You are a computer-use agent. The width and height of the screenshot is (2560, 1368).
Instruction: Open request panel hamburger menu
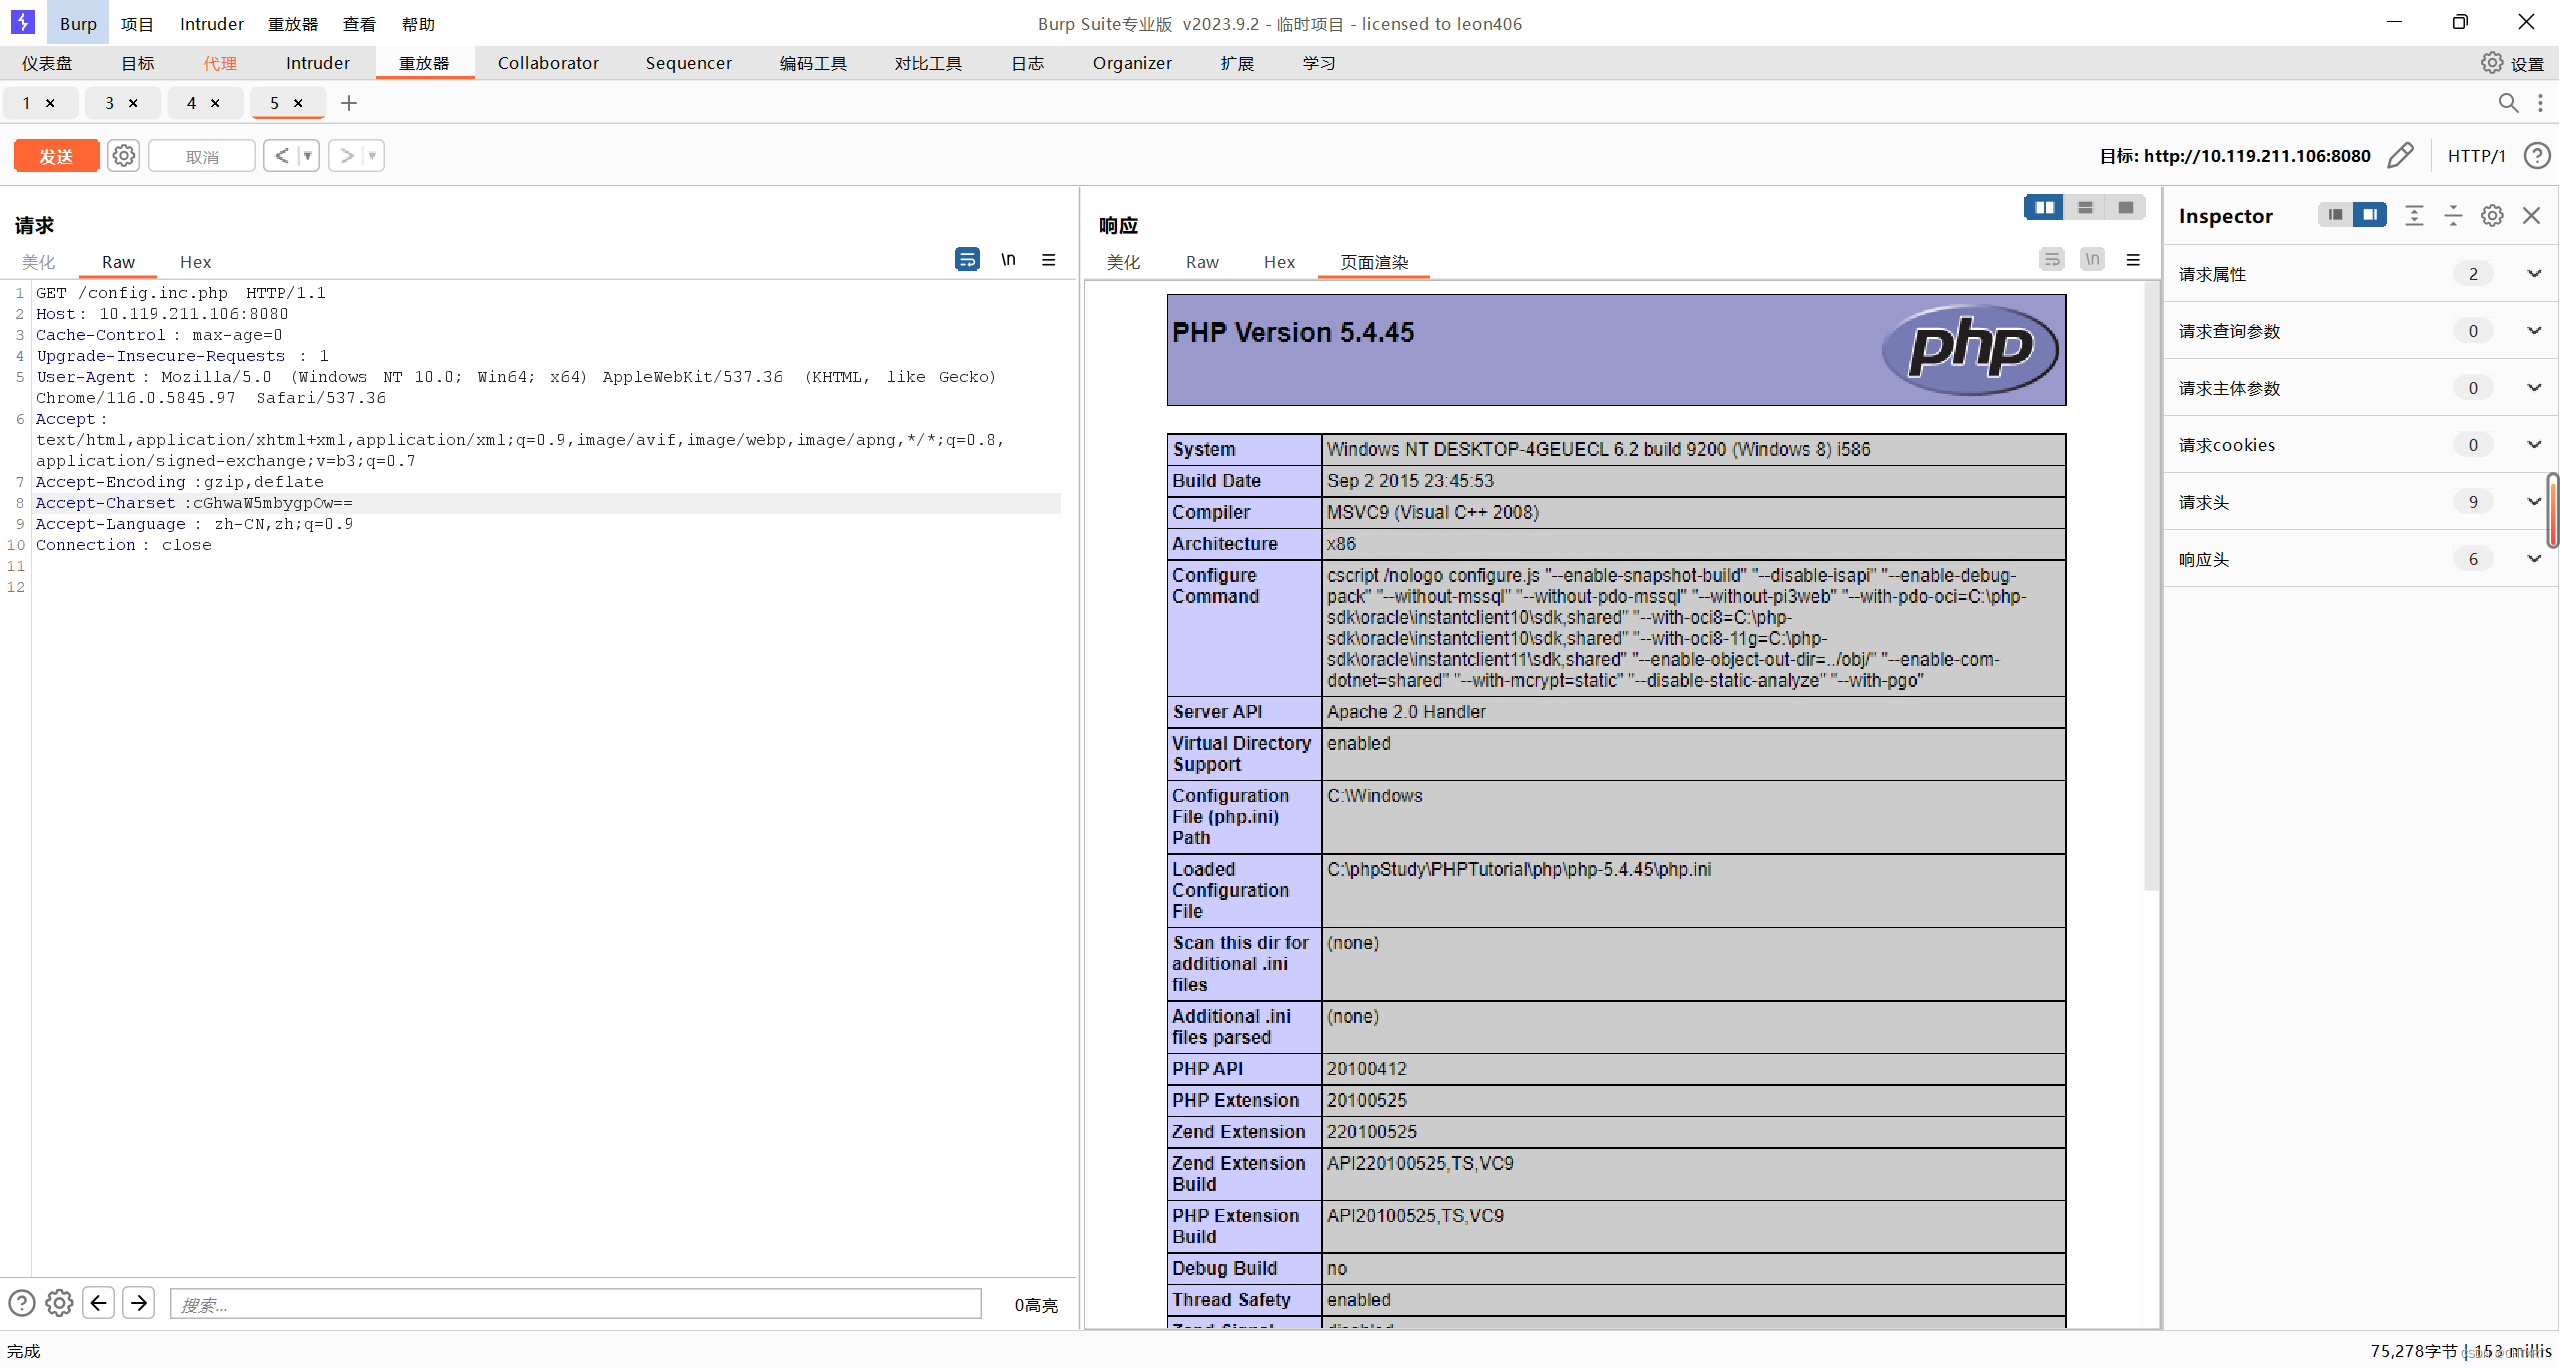pos(1049,260)
